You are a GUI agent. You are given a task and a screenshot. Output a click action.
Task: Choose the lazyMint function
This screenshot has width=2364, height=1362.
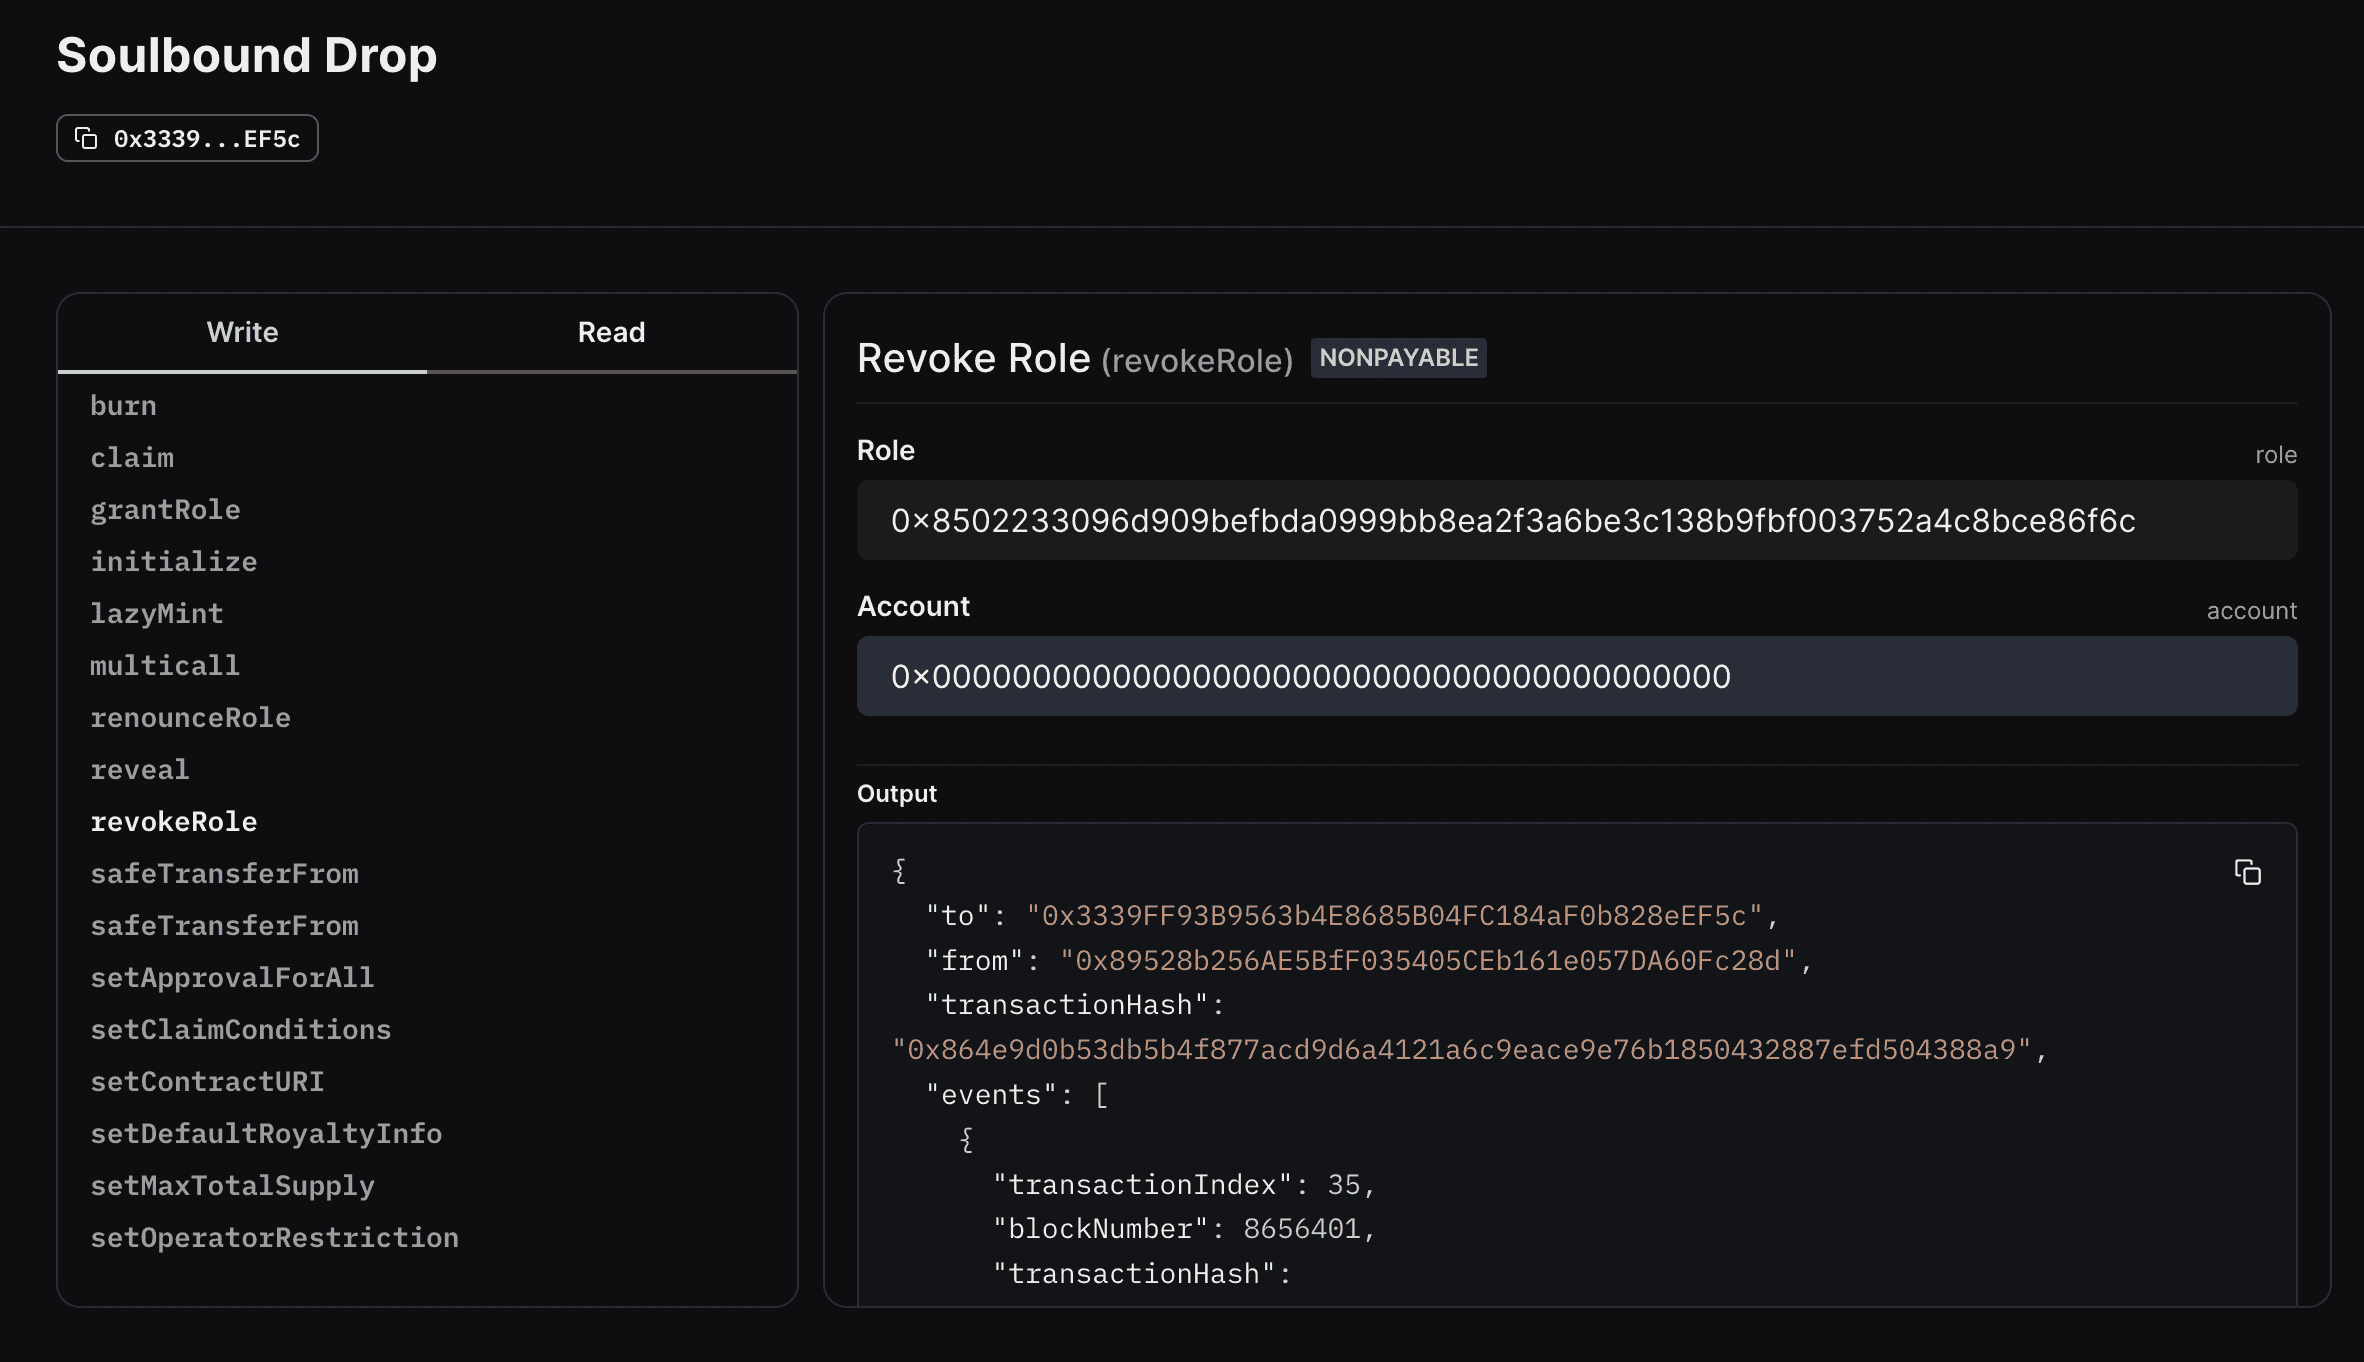[157, 614]
